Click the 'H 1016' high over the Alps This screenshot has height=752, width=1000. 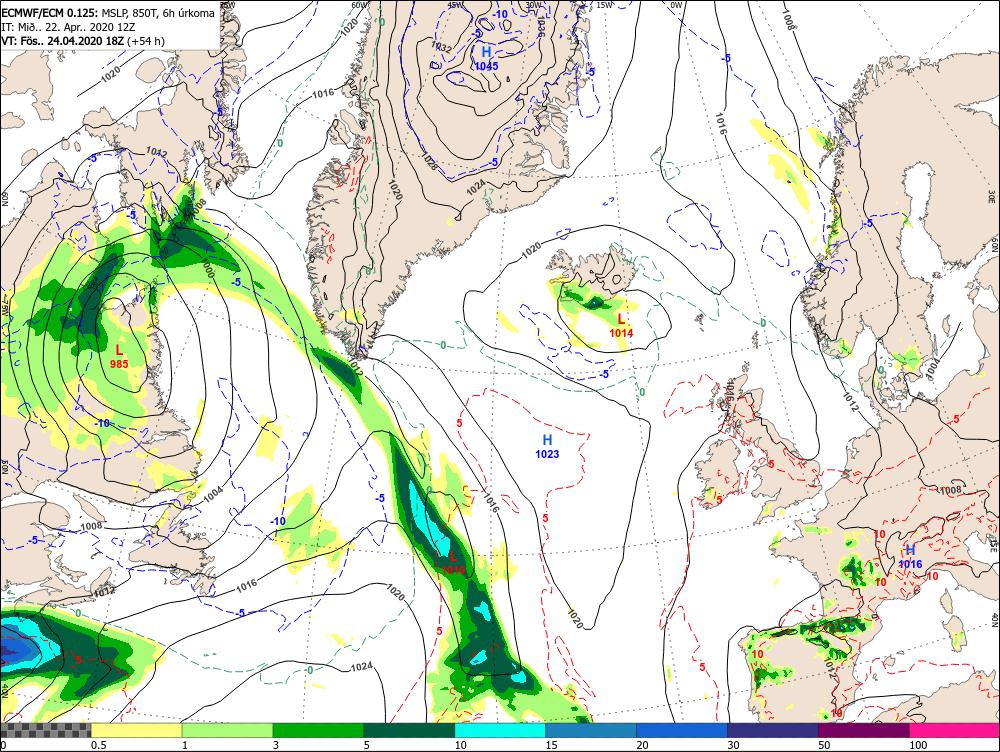pos(910,556)
